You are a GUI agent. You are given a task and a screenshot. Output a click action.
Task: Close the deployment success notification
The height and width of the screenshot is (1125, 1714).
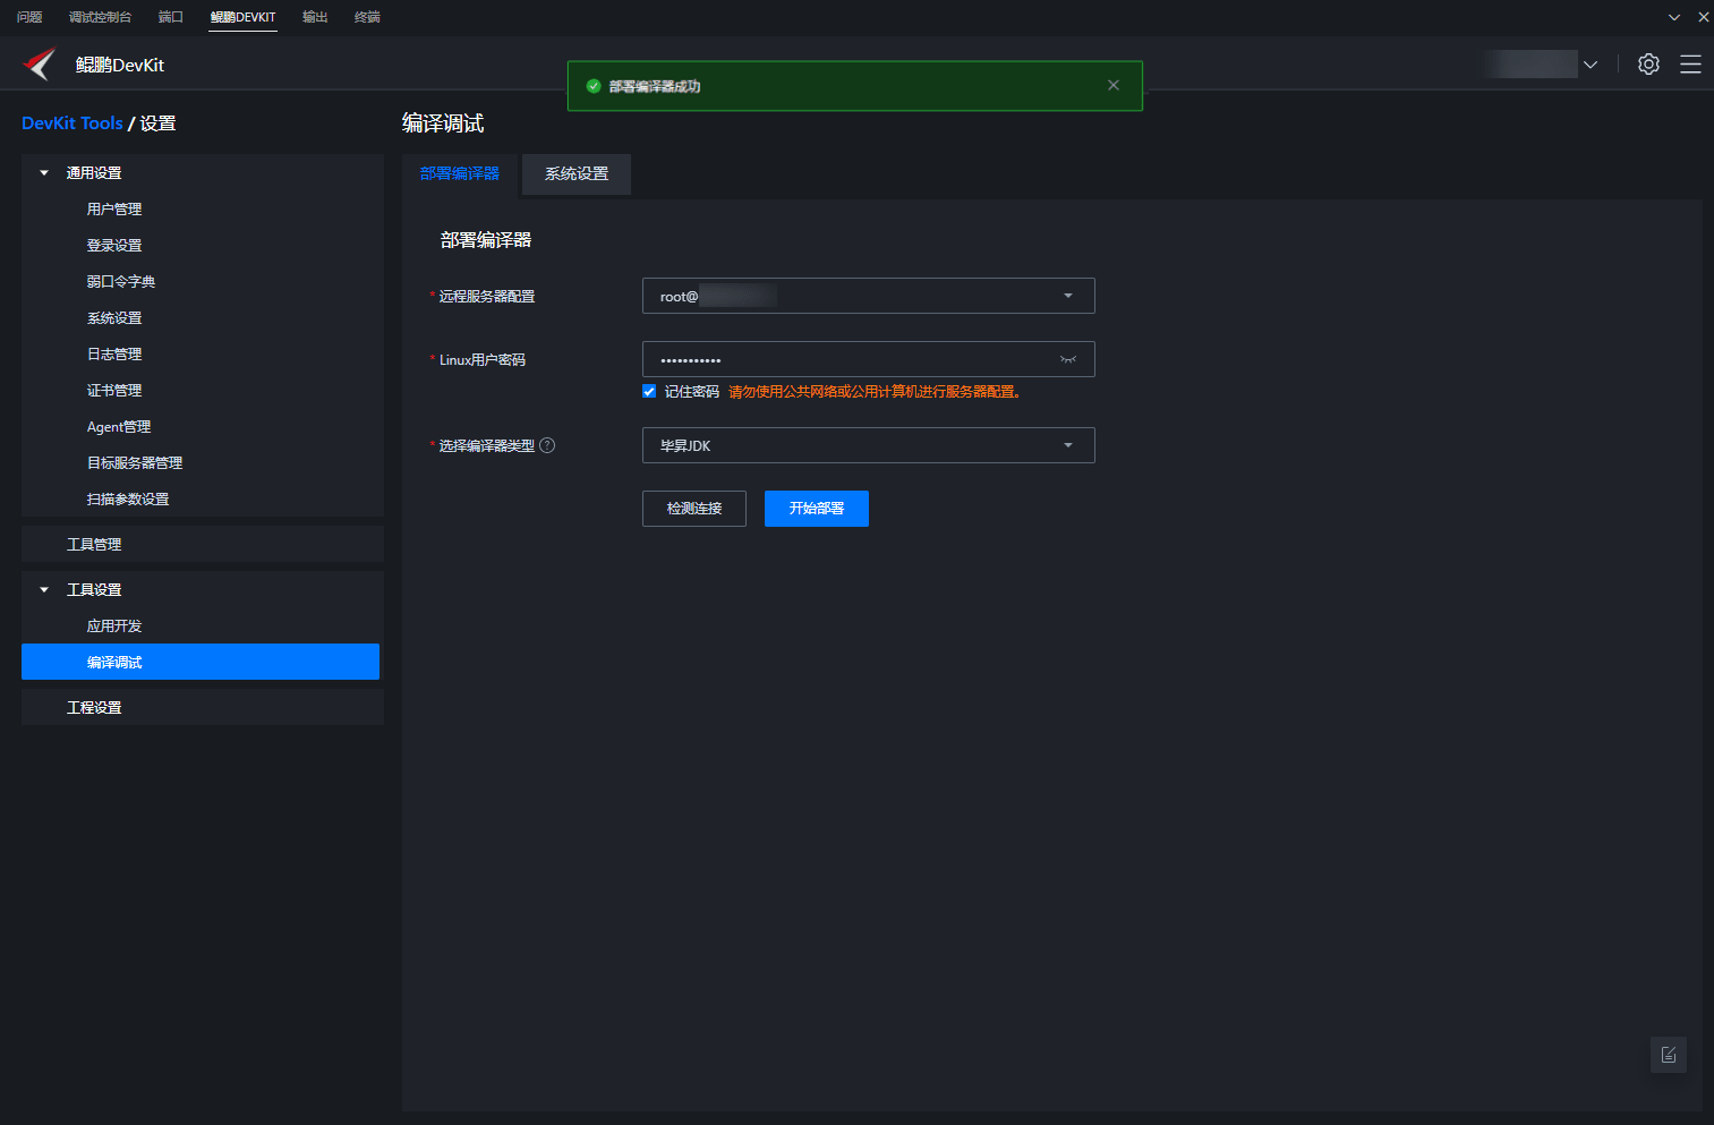click(1113, 85)
